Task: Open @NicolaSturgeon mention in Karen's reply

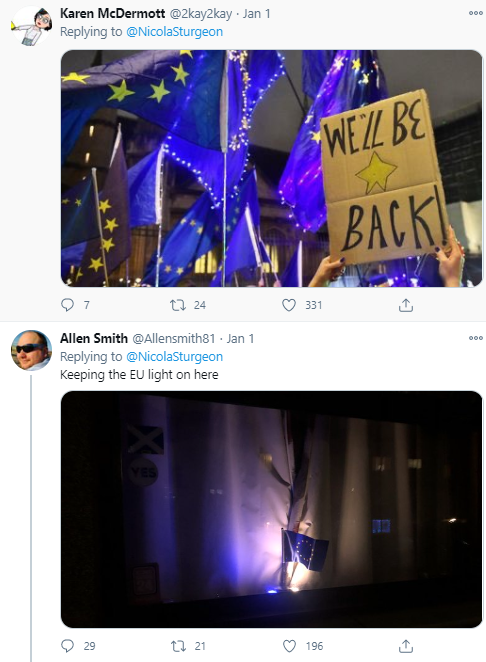Action: pyautogui.click(x=174, y=32)
